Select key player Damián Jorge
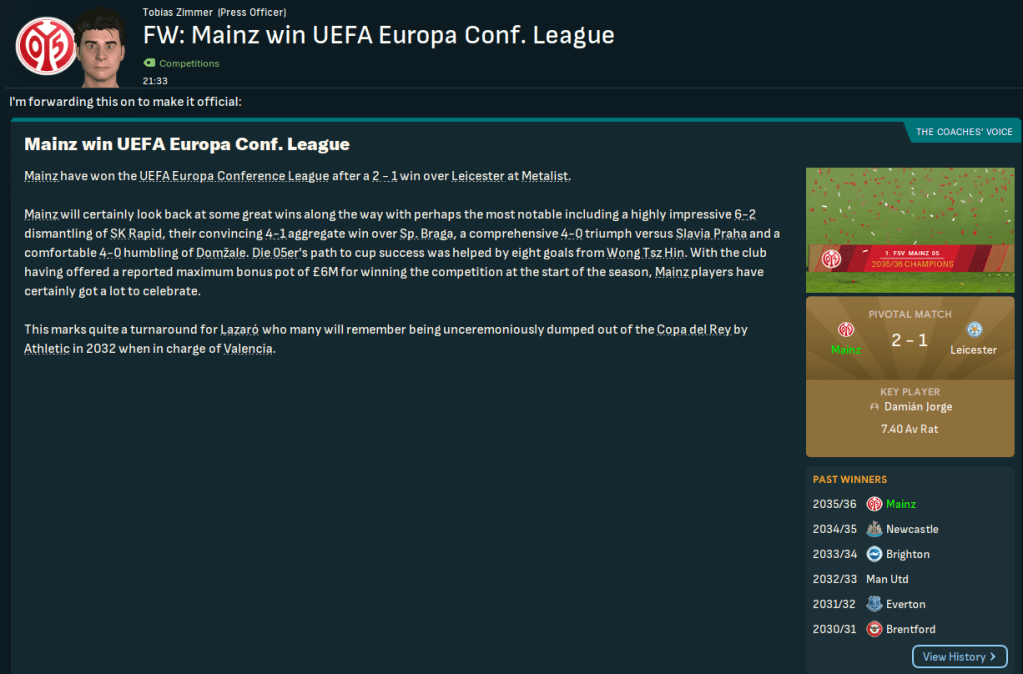 pyautogui.click(x=916, y=408)
